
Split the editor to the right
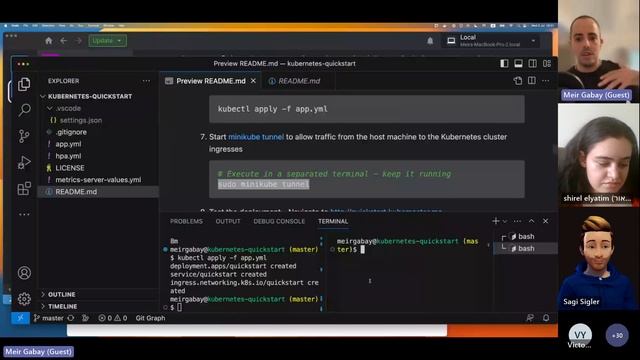pyautogui.click(x=532, y=81)
